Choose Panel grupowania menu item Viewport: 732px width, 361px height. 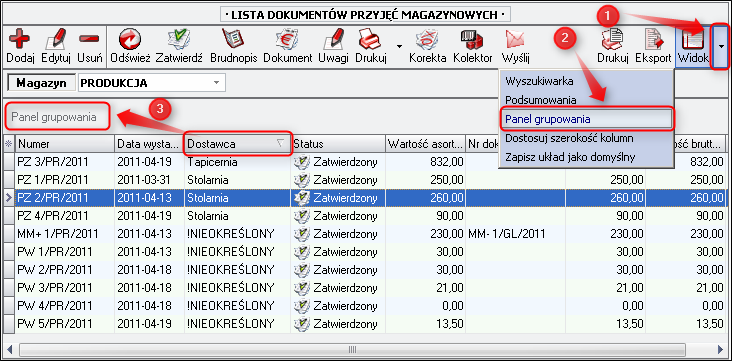(586, 119)
